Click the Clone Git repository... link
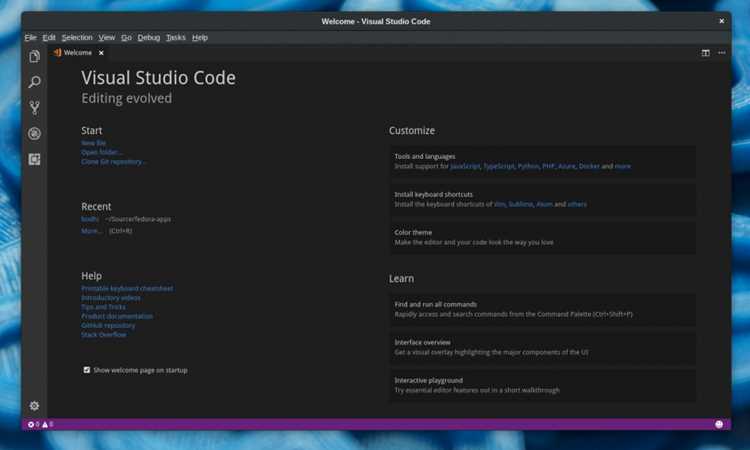This screenshot has height=450, width=750. (113, 162)
